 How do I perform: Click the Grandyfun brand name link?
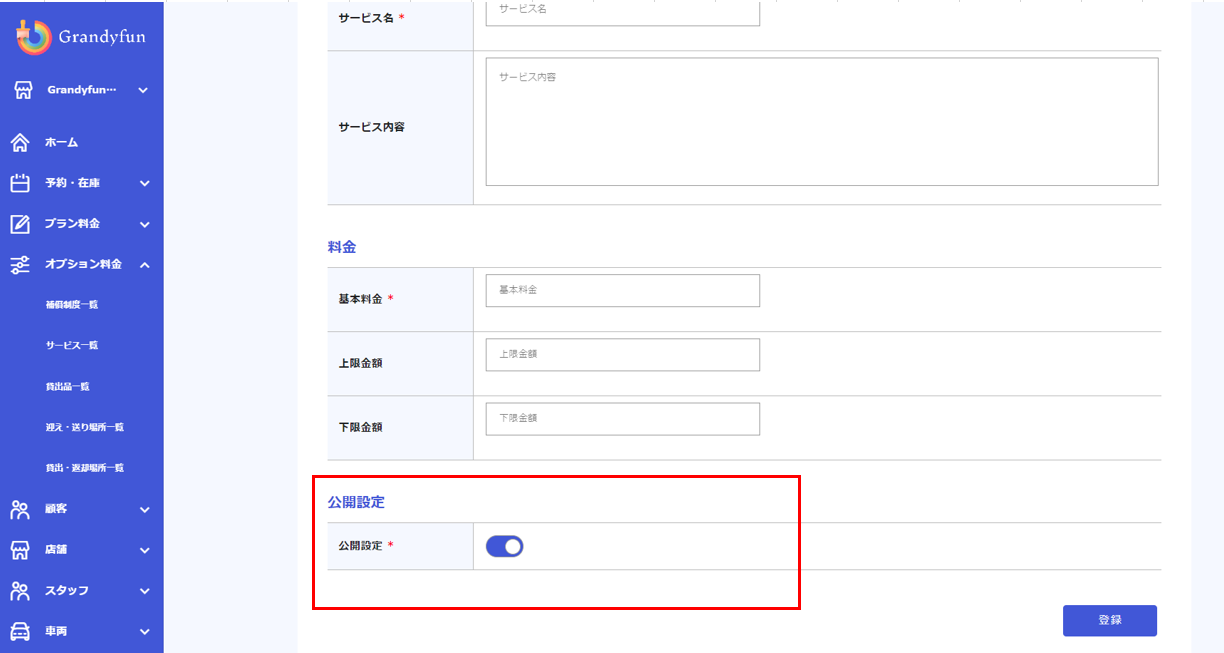coord(104,38)
